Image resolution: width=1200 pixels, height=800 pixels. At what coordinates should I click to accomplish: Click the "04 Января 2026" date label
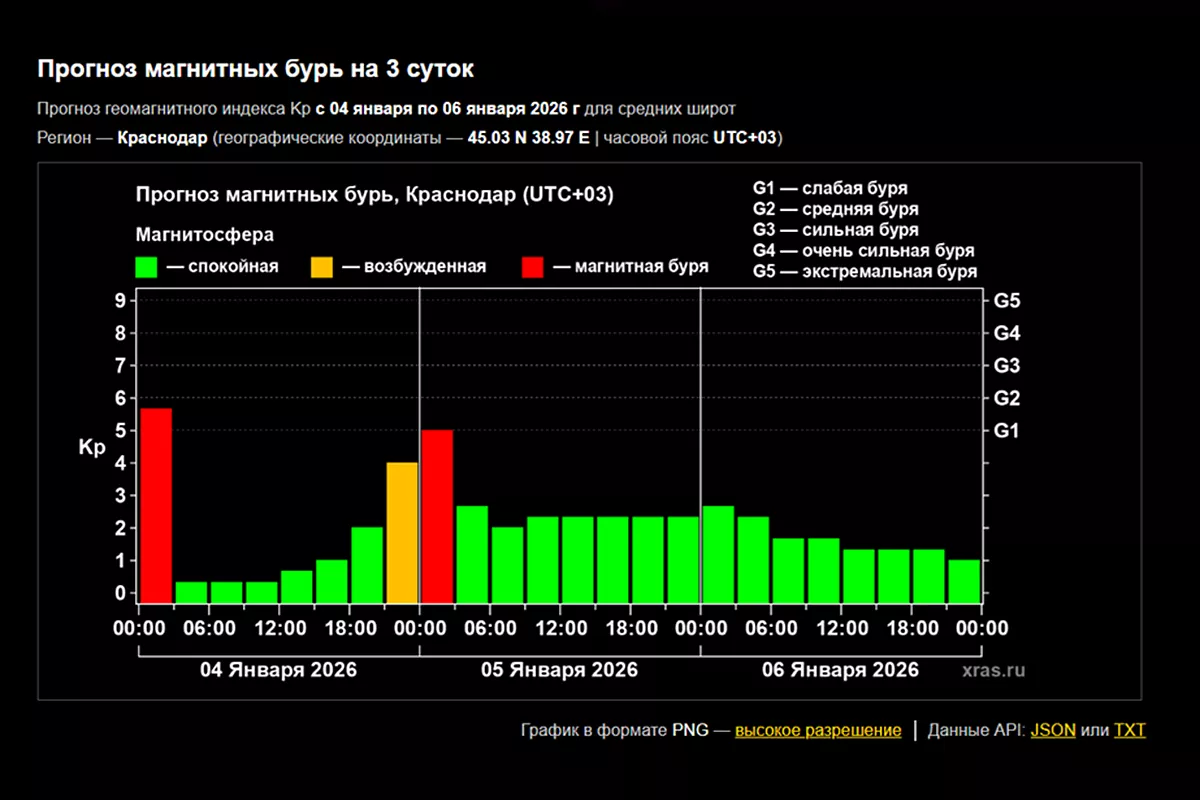click(x=279, y=670)
